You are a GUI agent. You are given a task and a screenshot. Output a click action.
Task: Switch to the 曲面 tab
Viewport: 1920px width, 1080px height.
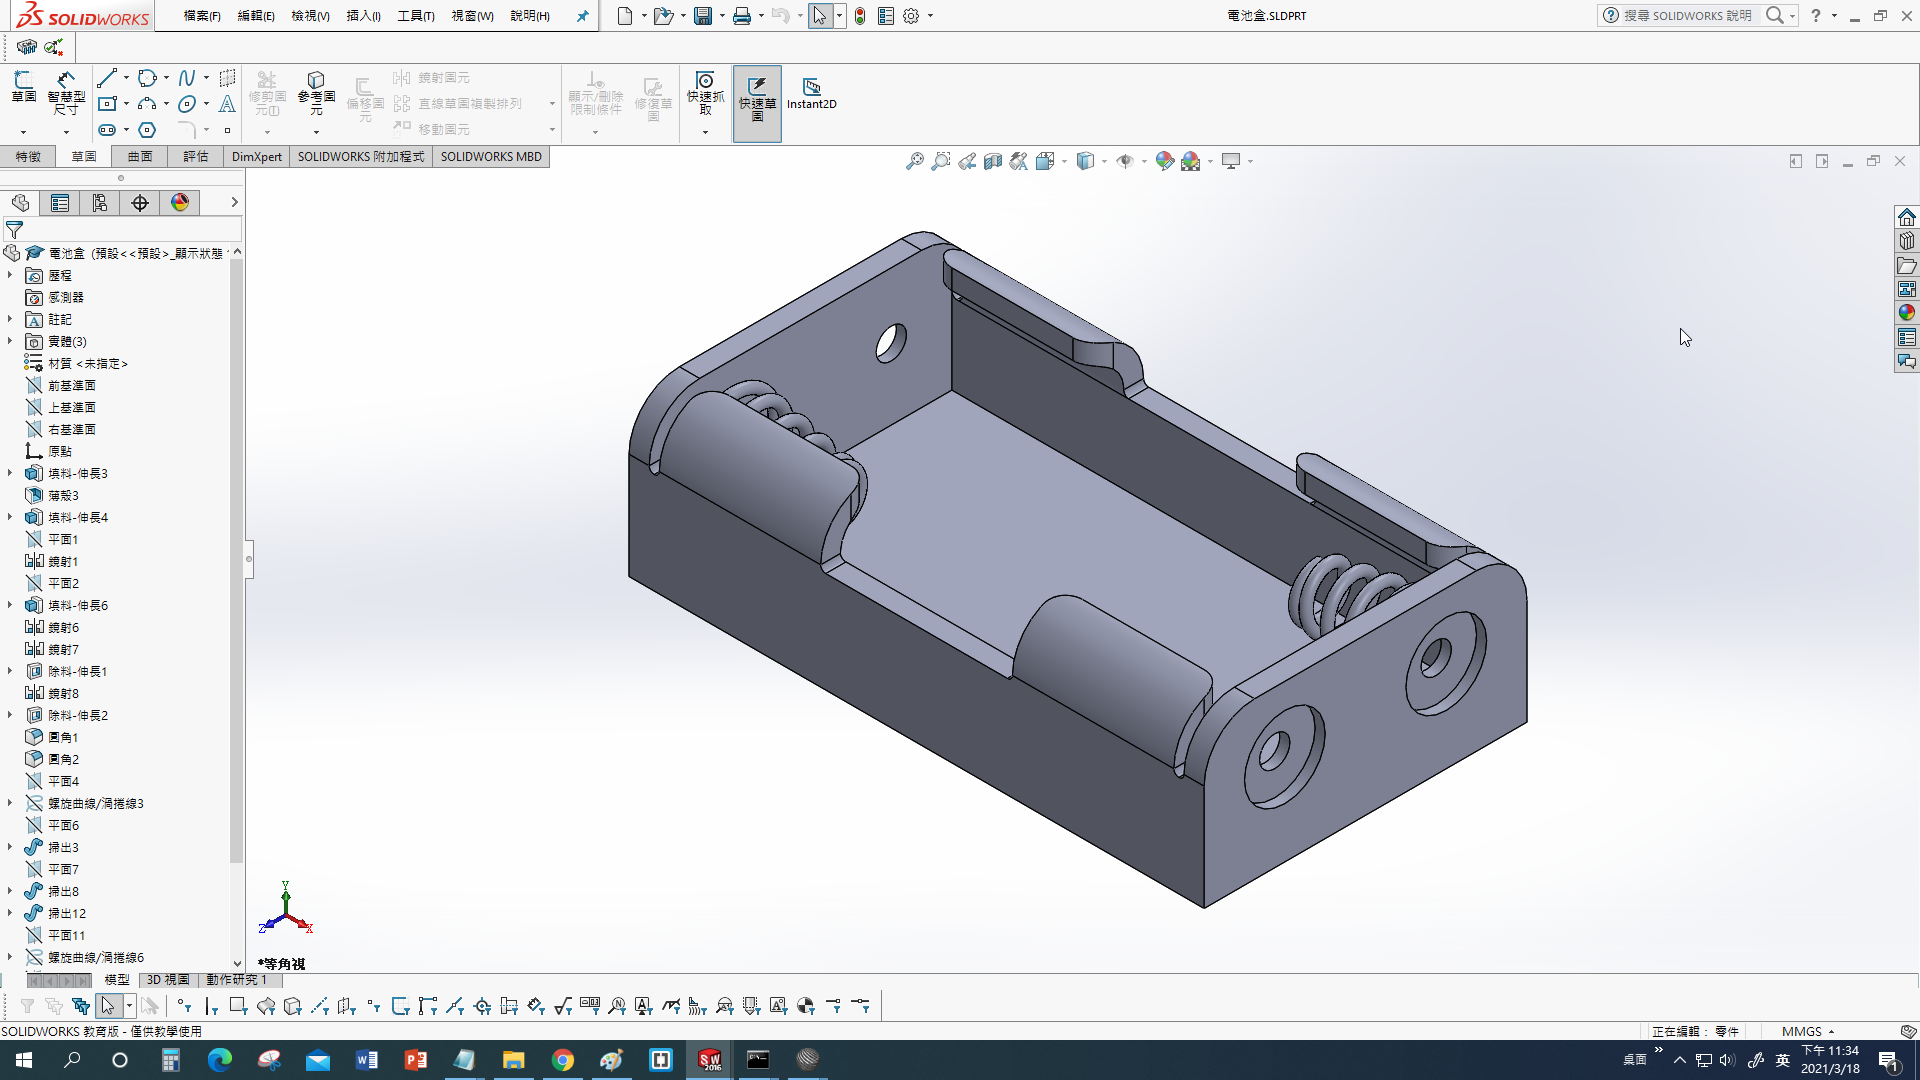click(140, 156)
